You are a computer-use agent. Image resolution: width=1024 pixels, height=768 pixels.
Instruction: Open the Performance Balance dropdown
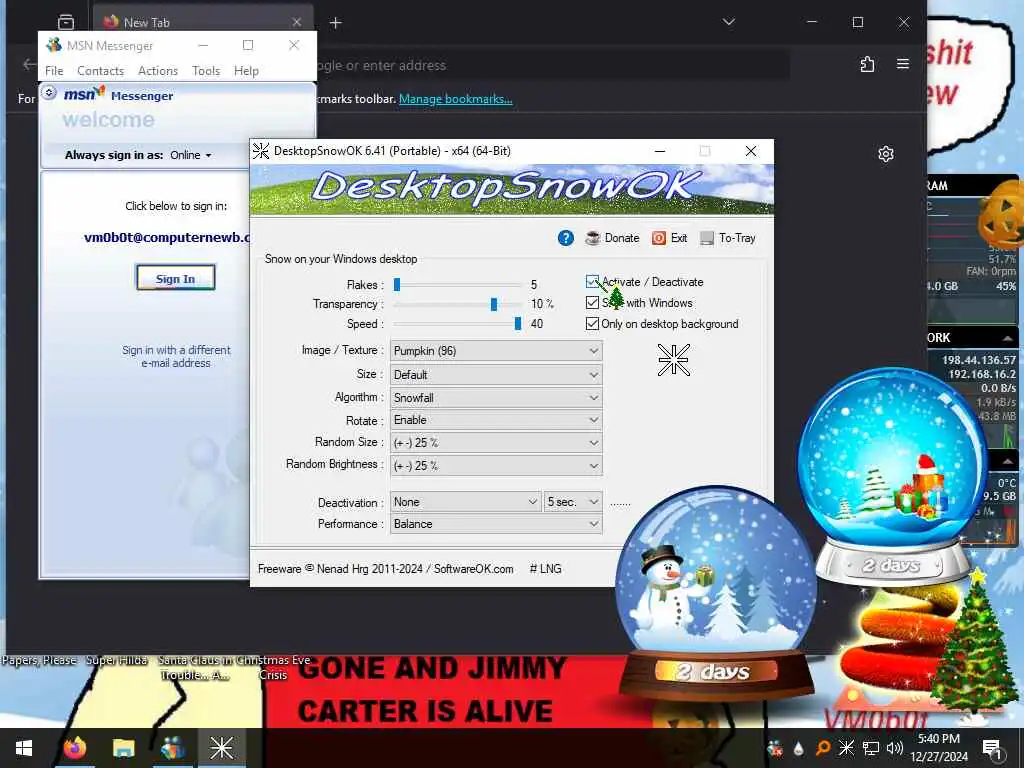(x=496, y=524)
